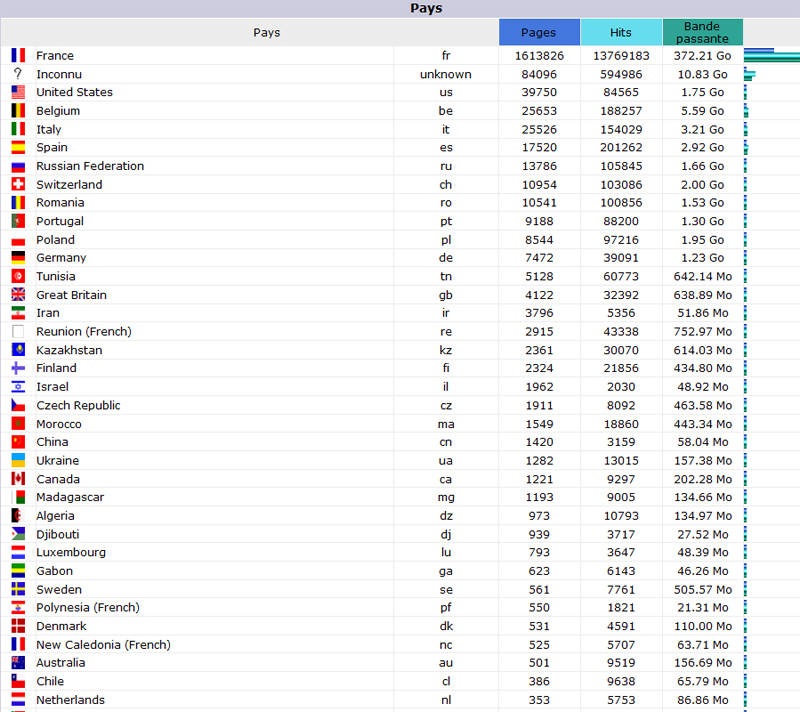Click the Spain flag icon
The height and width of the screenshot is (712, 800).
pyautogui.click(x=18, y=147)
